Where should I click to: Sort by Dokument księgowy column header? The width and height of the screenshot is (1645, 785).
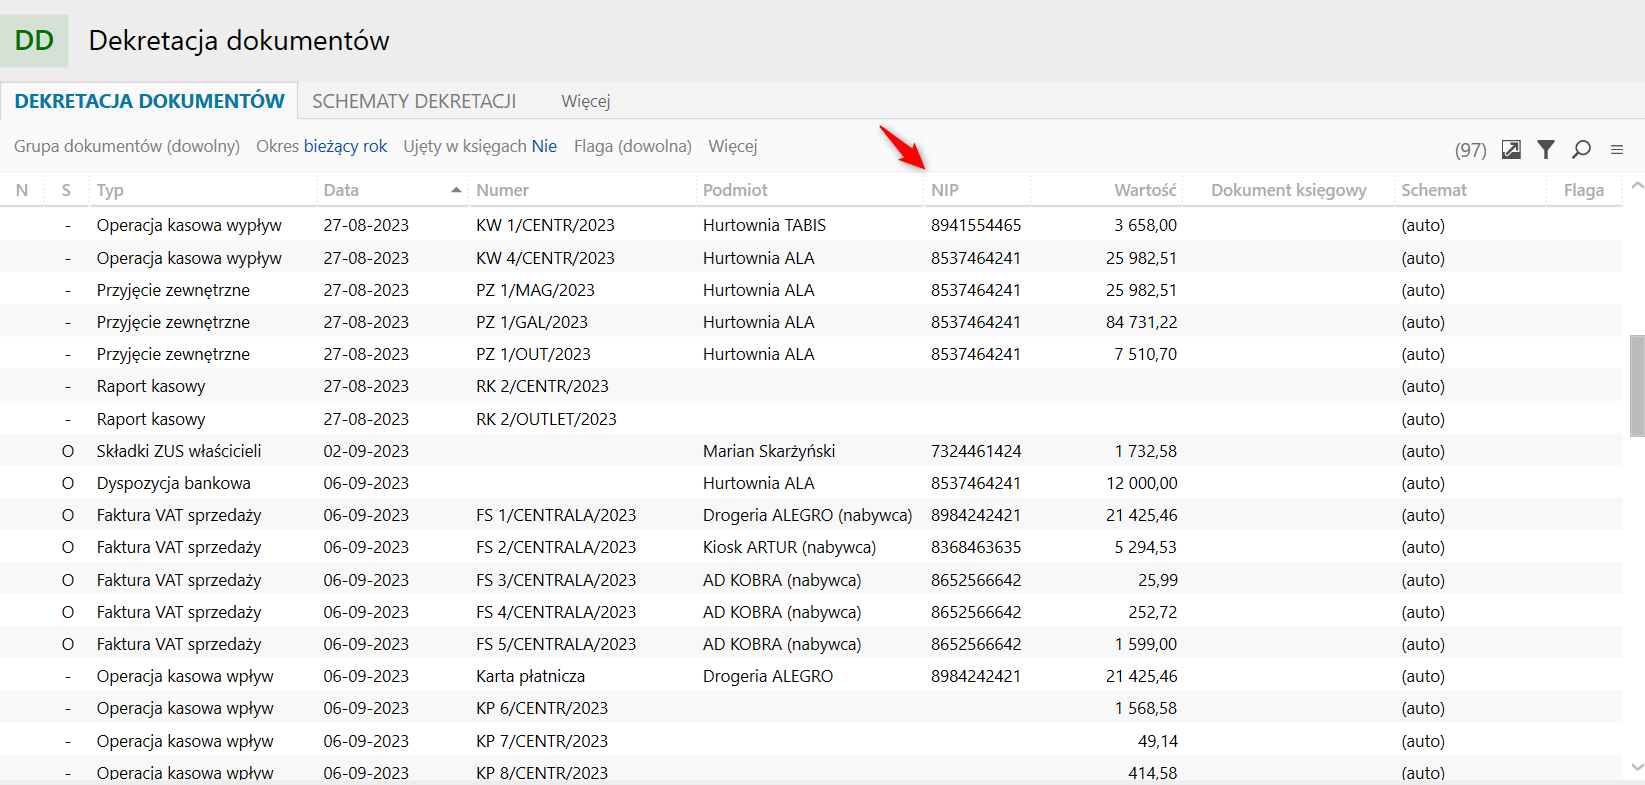coord(1289,190)
